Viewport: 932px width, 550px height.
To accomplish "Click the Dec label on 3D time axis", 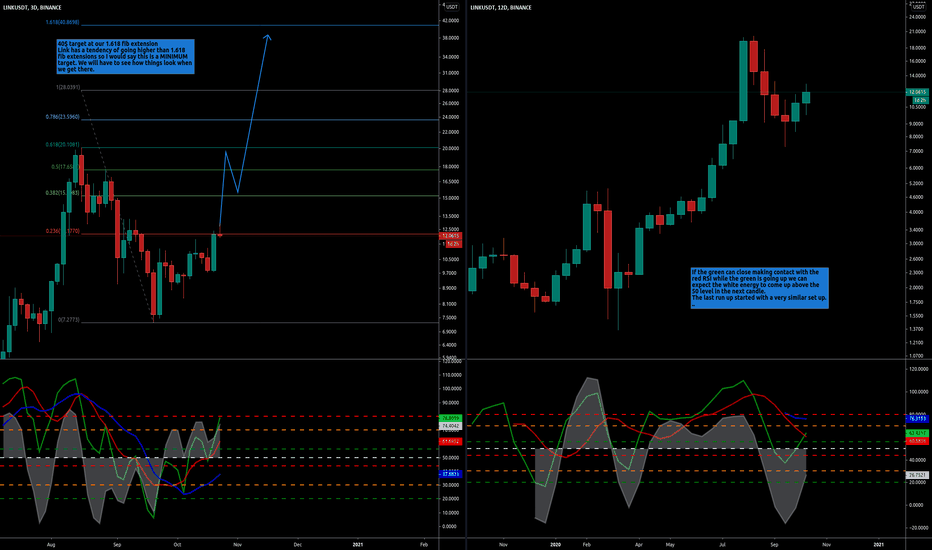I will coord(298,544).
